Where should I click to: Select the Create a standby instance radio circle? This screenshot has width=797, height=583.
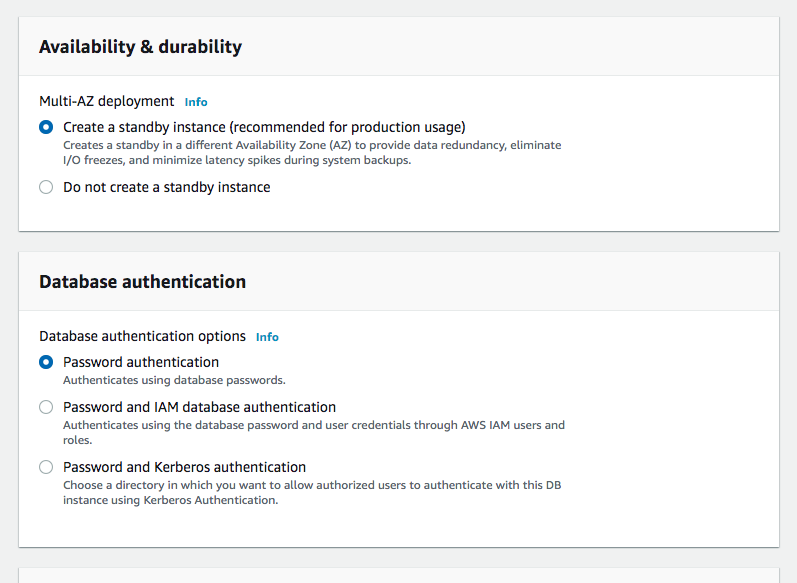point(46,127)
